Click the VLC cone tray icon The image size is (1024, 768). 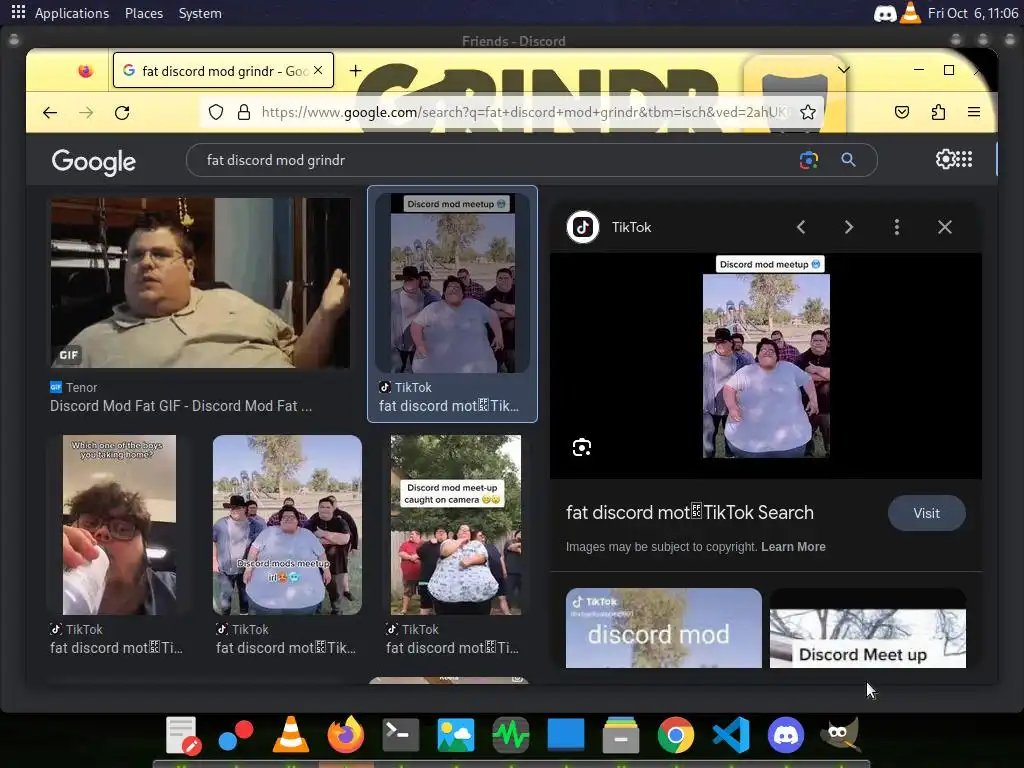pyautogui.click(x=910, y=12)
